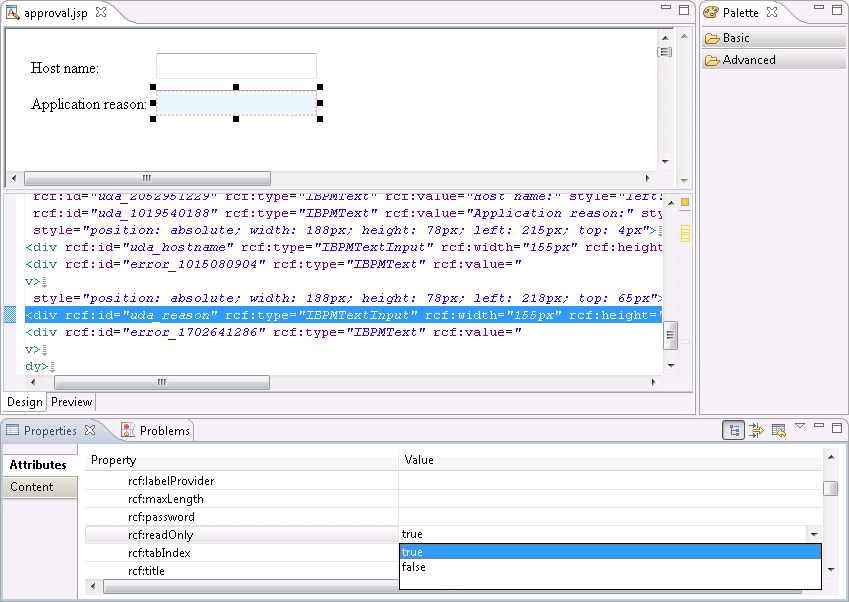Click yellow warning marker in overview ruler

685,203
